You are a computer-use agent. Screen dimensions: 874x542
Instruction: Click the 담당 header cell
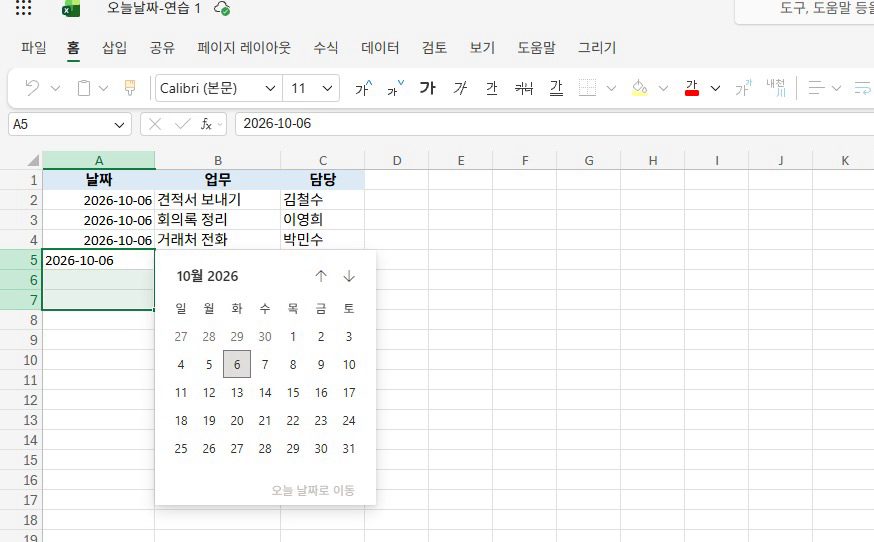click(x=323, y=180)
